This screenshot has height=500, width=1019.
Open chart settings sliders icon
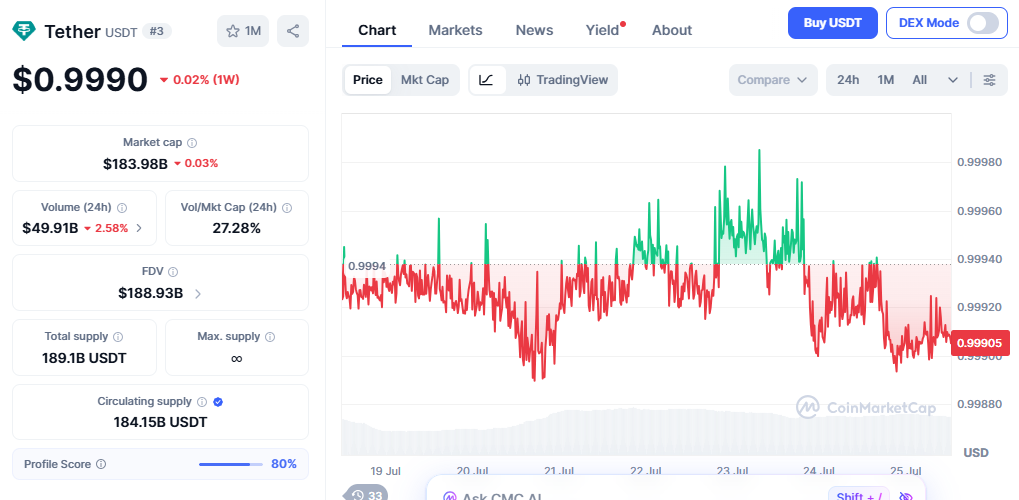coord(989,80)
